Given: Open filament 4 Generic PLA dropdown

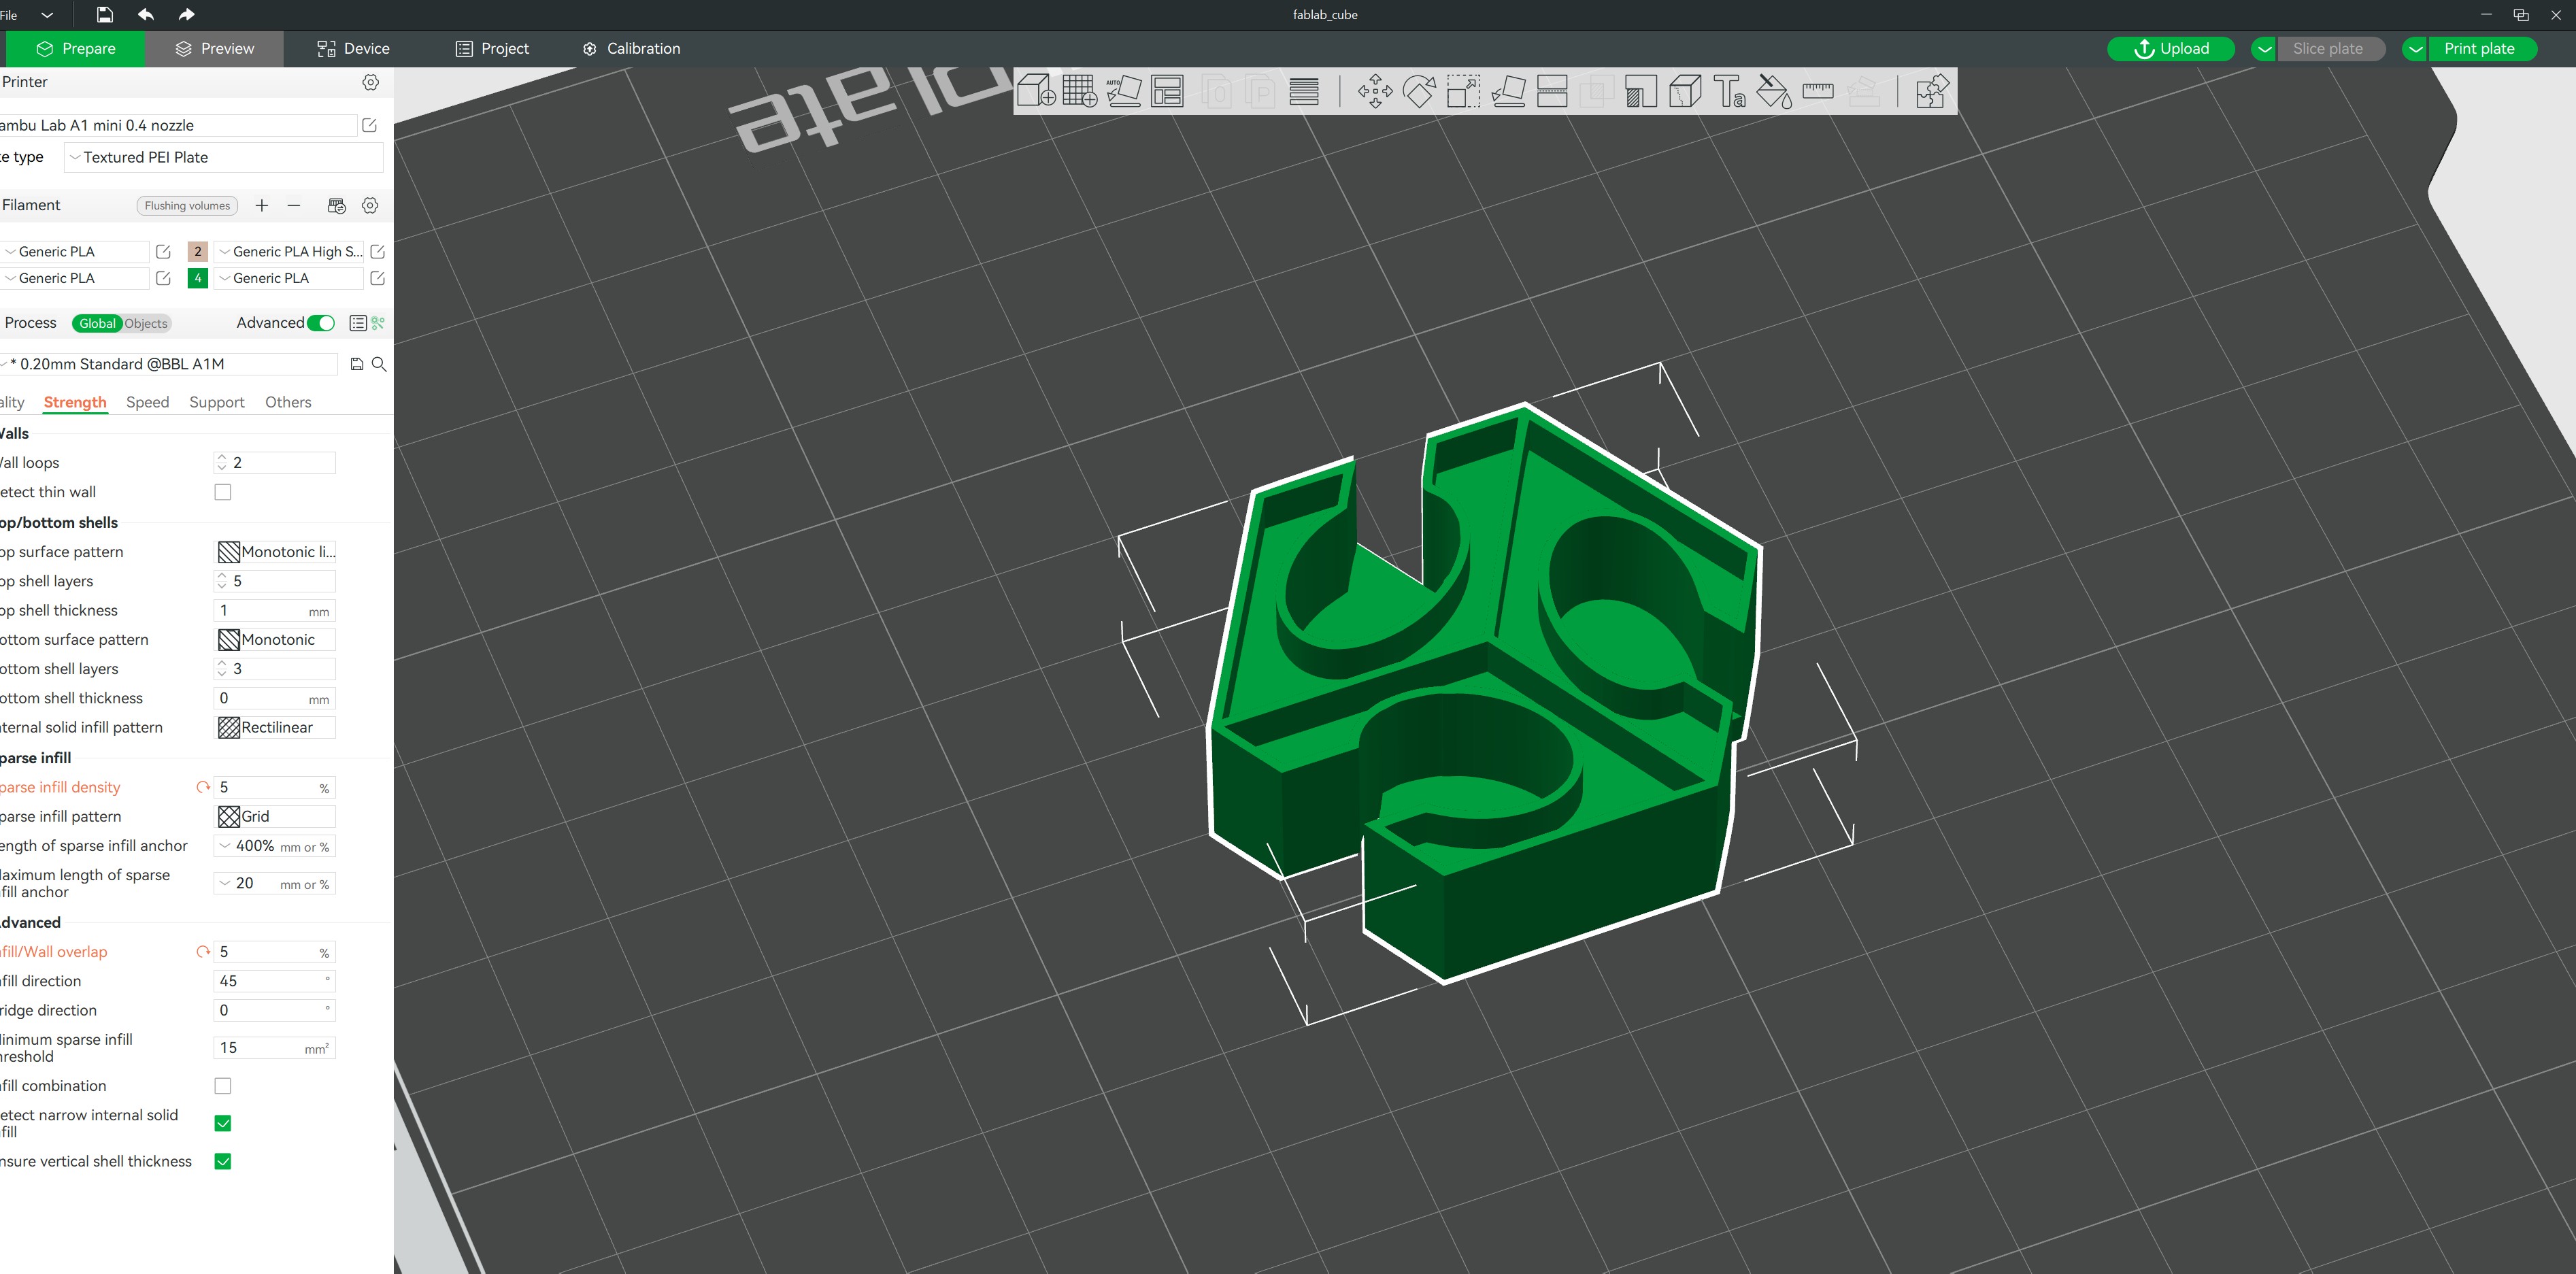Looking at the screenshot, I should [290, 278].
